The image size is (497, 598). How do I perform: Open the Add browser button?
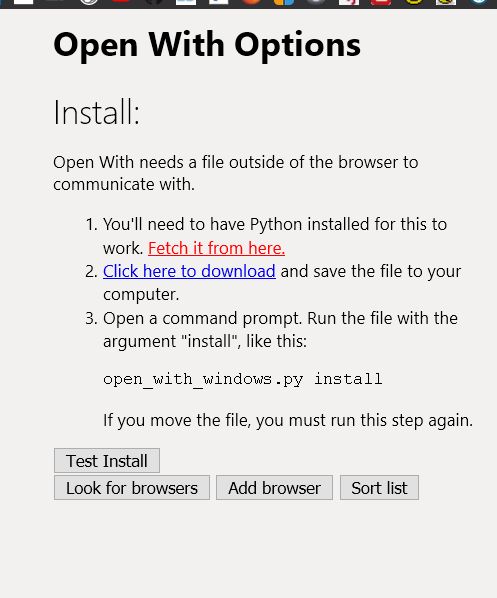[274, 488]
